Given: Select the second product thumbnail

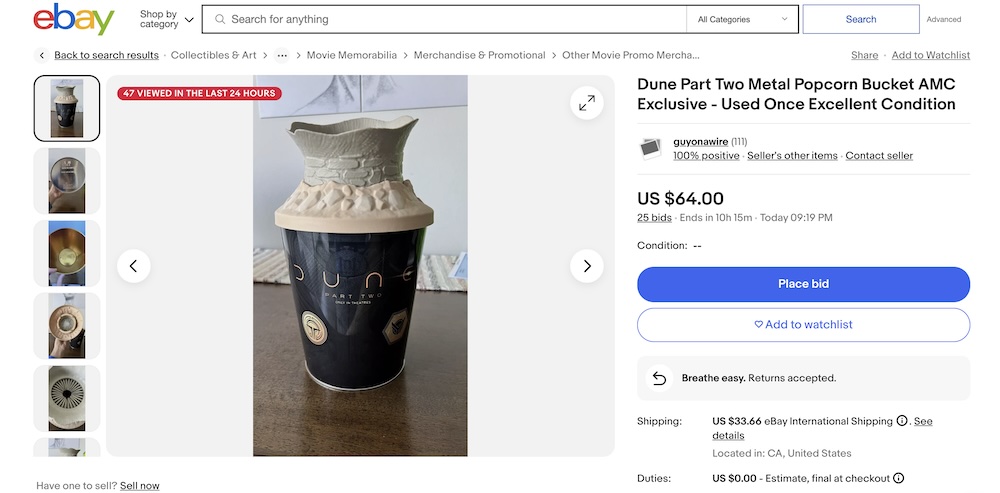Looking at the screenshot, I should click(x=67, y=181).
